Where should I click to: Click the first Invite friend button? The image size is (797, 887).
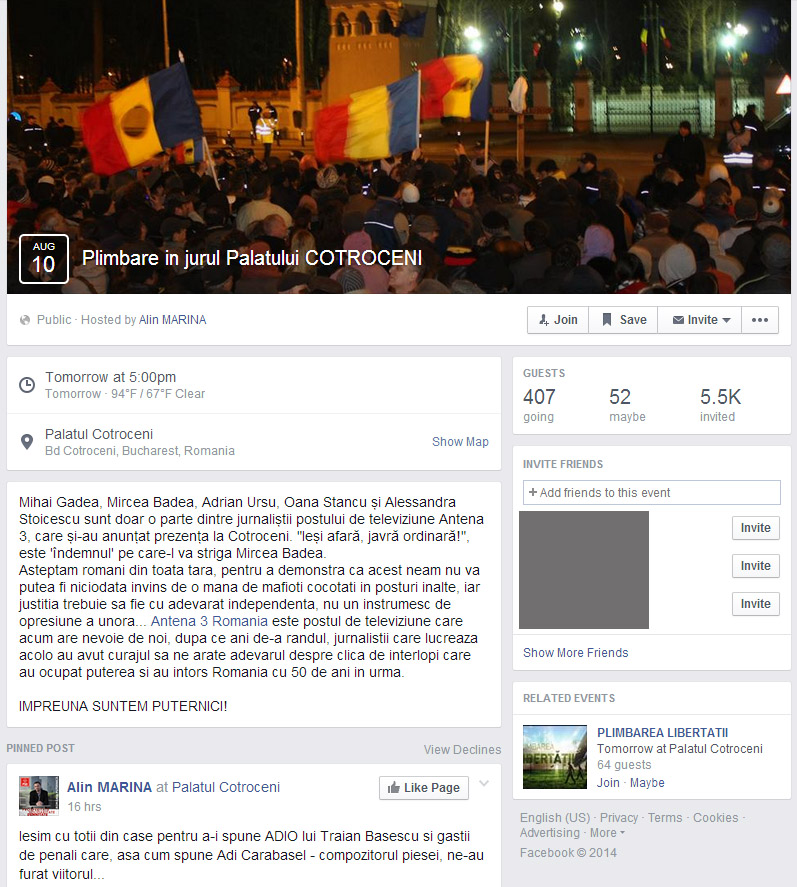point(756,528)
